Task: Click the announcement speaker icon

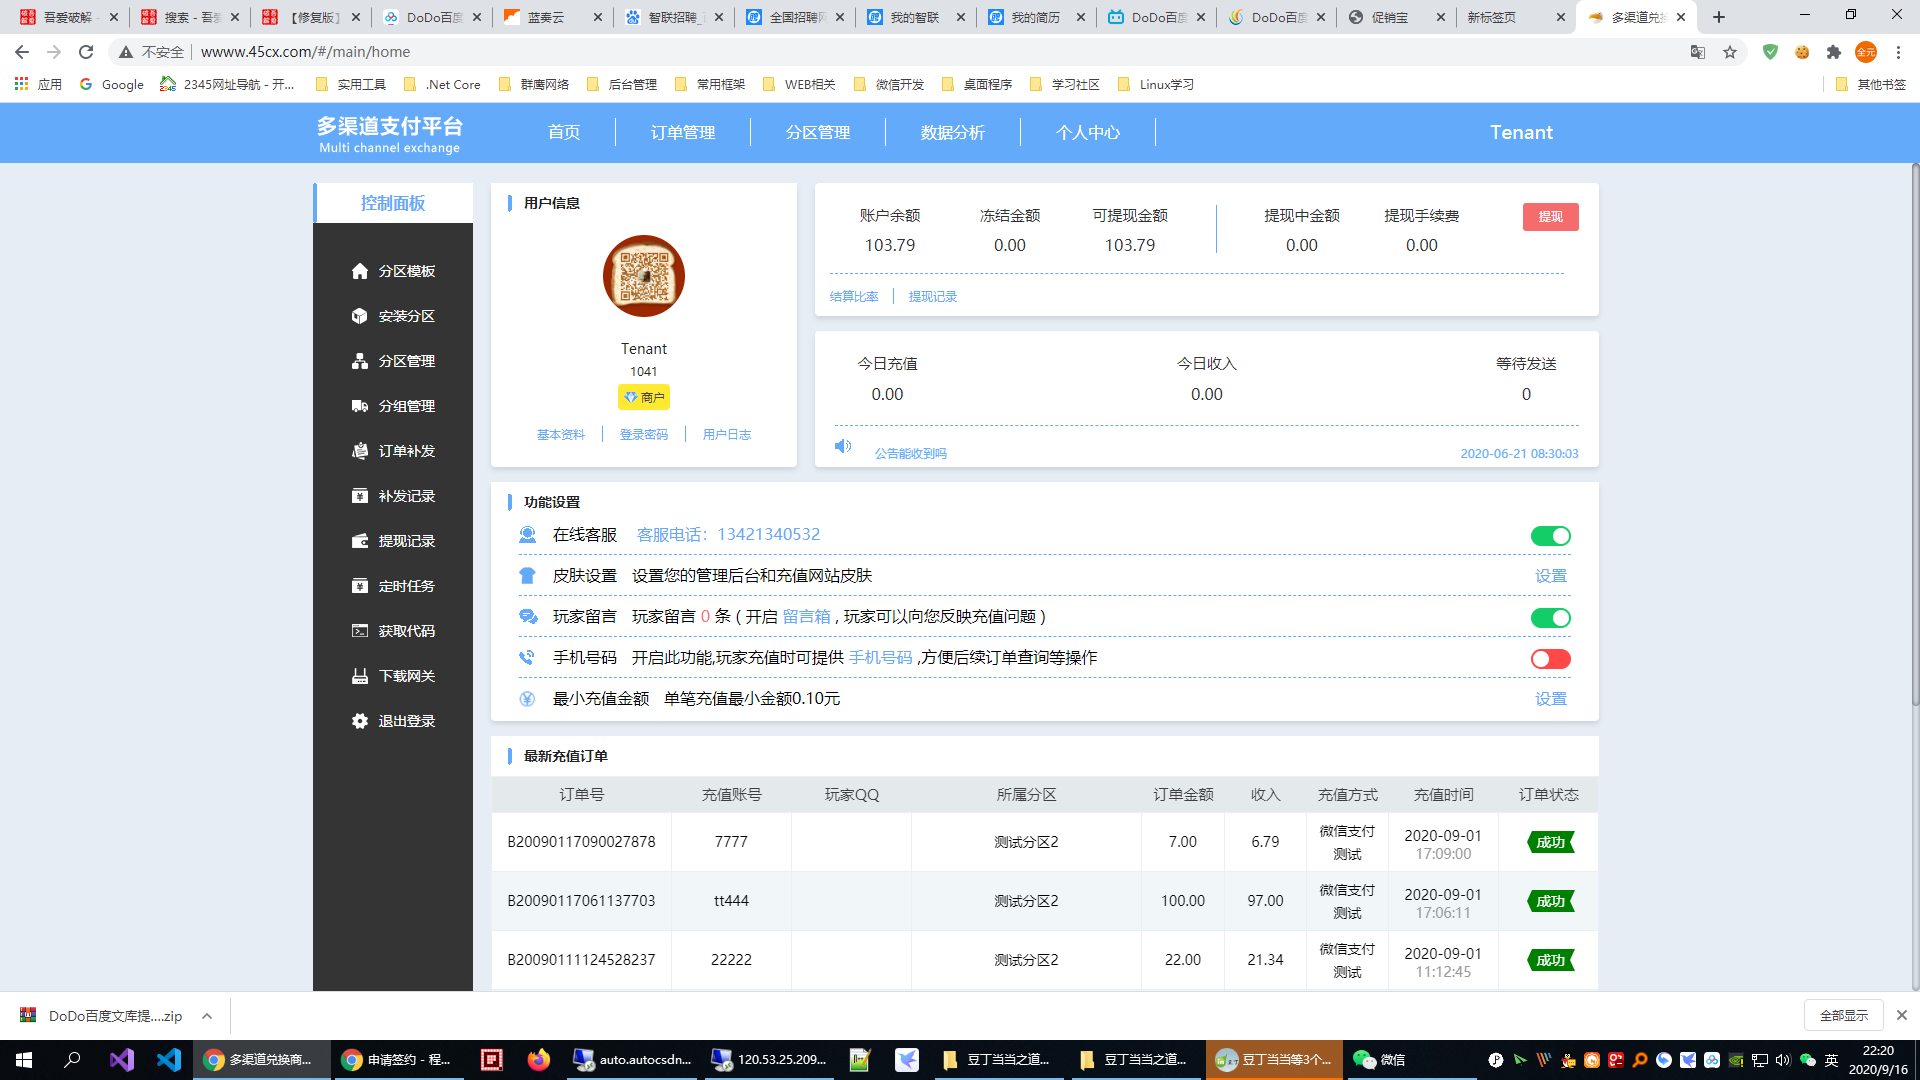Action: tap(843, 446)
